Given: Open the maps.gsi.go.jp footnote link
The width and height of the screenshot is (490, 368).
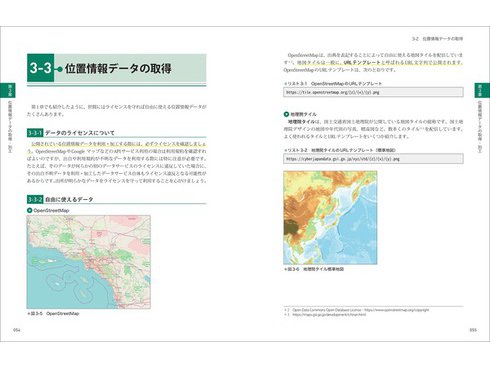Looking at the screenshot, I should (329, 314).
